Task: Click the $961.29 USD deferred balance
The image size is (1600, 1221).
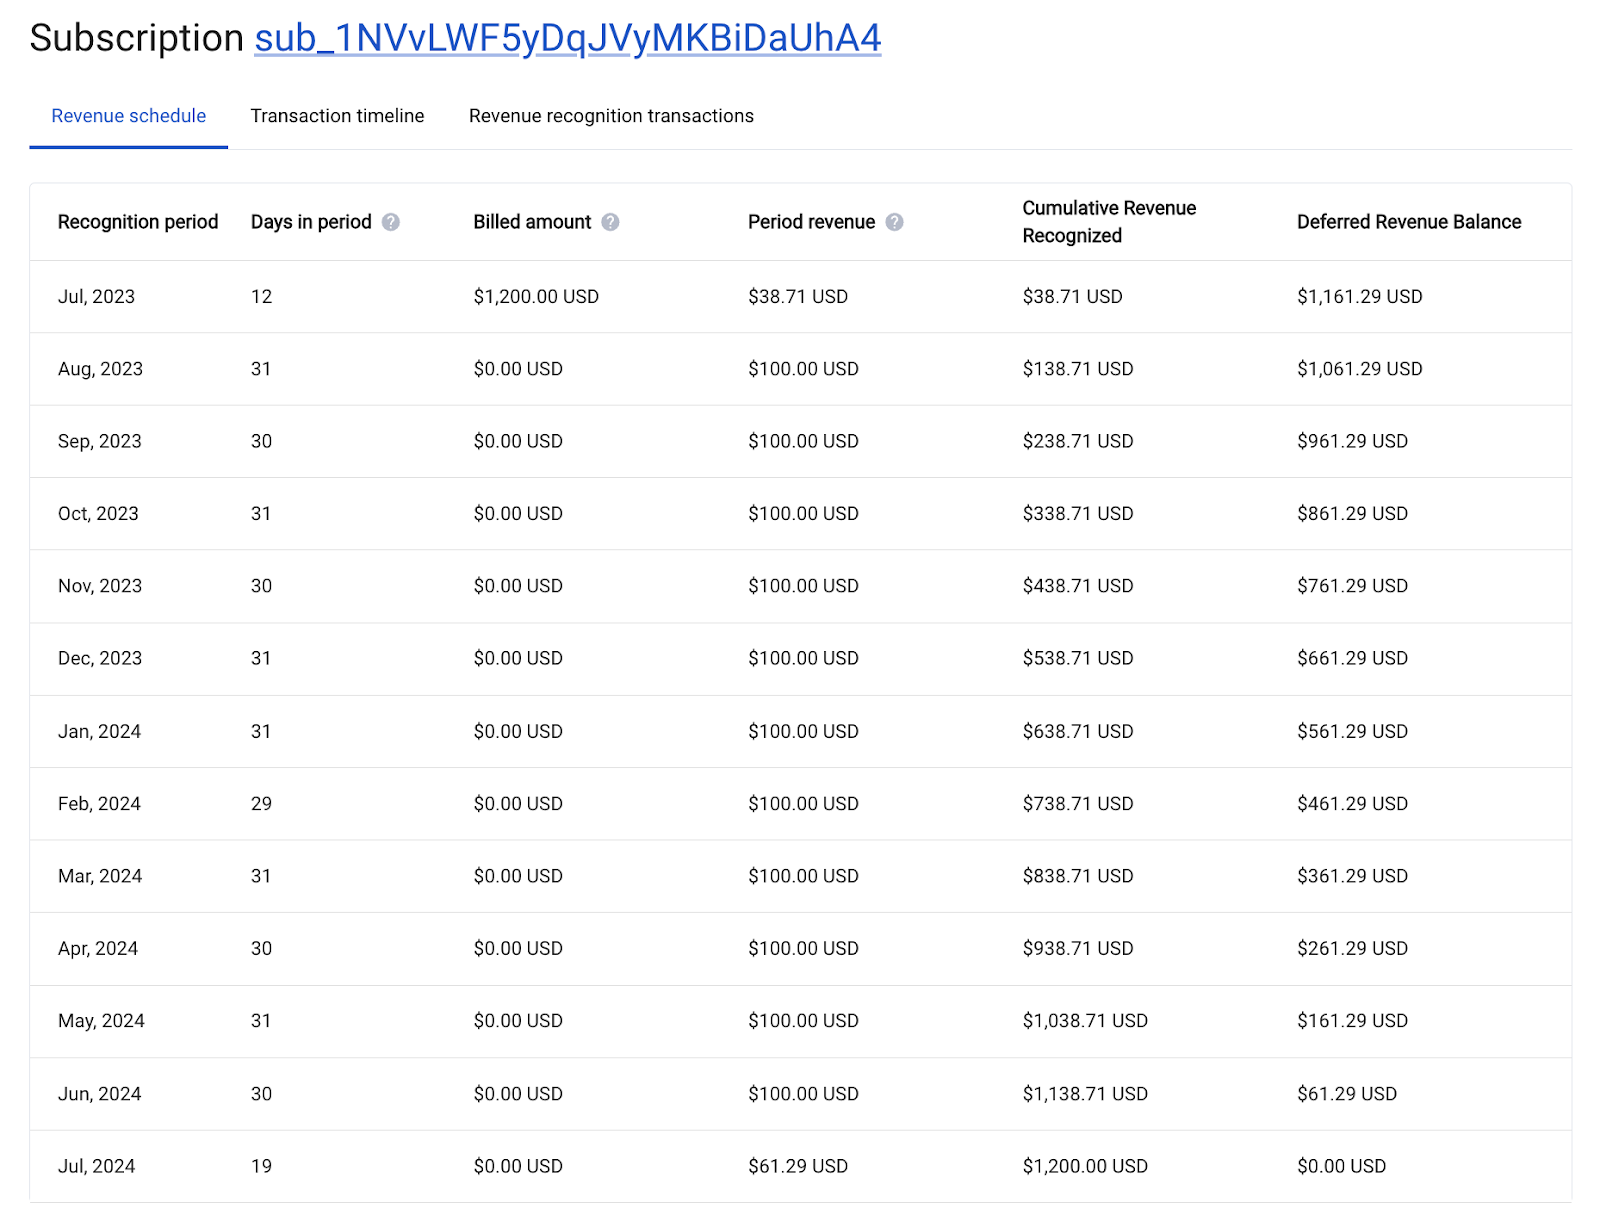Action: (x=1352, y=441)
